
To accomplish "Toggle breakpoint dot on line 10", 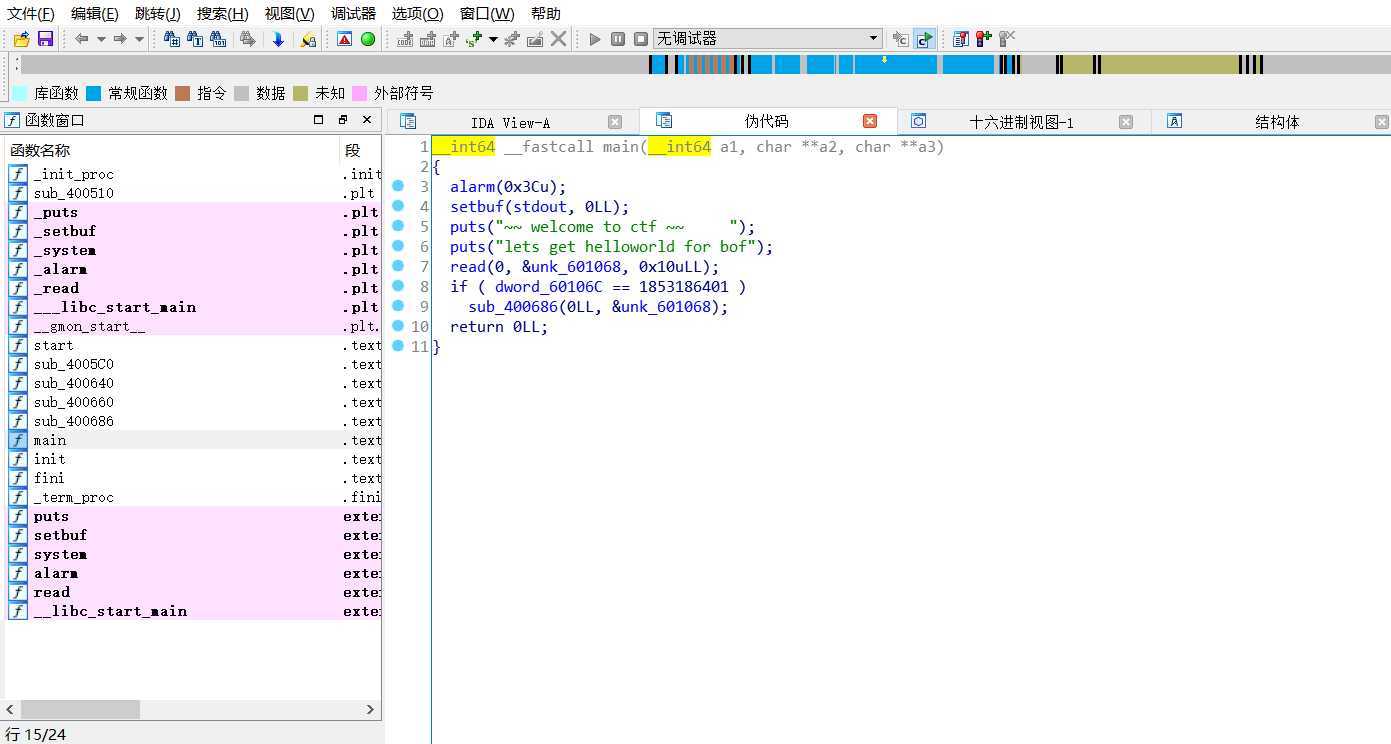I will [398, 326].
